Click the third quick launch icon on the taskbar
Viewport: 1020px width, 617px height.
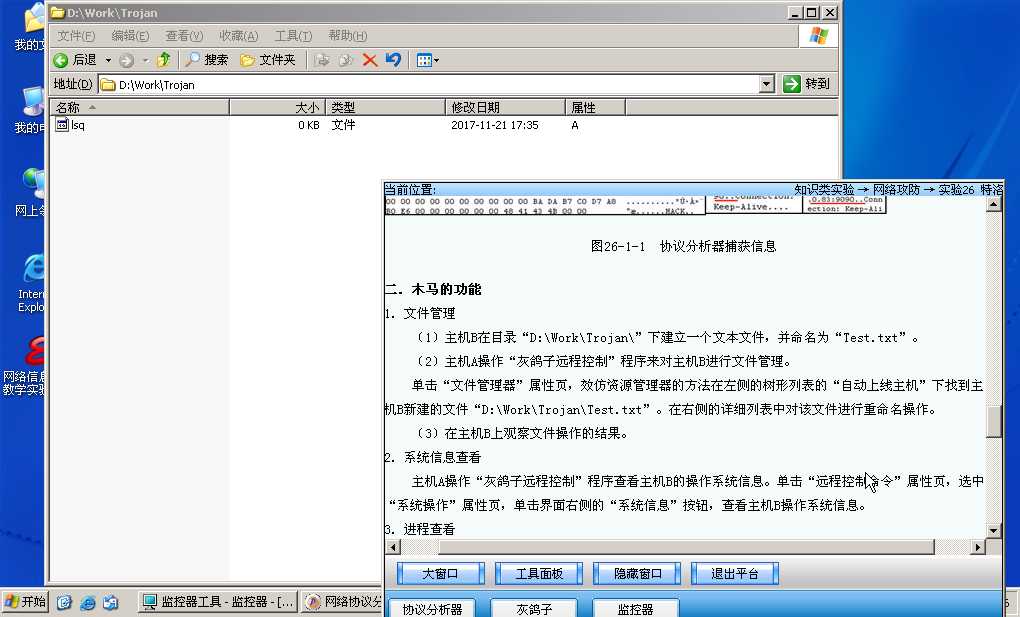pyautogui.click(x=111, y=602)
